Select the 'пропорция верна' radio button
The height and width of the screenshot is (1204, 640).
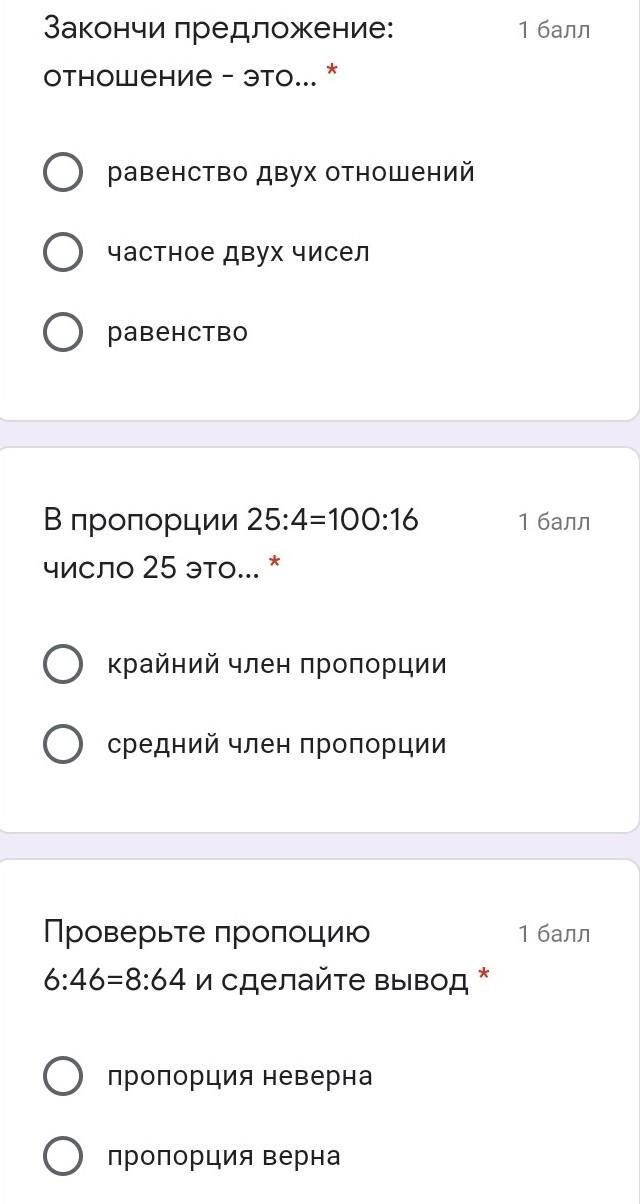coord(63,1156)
